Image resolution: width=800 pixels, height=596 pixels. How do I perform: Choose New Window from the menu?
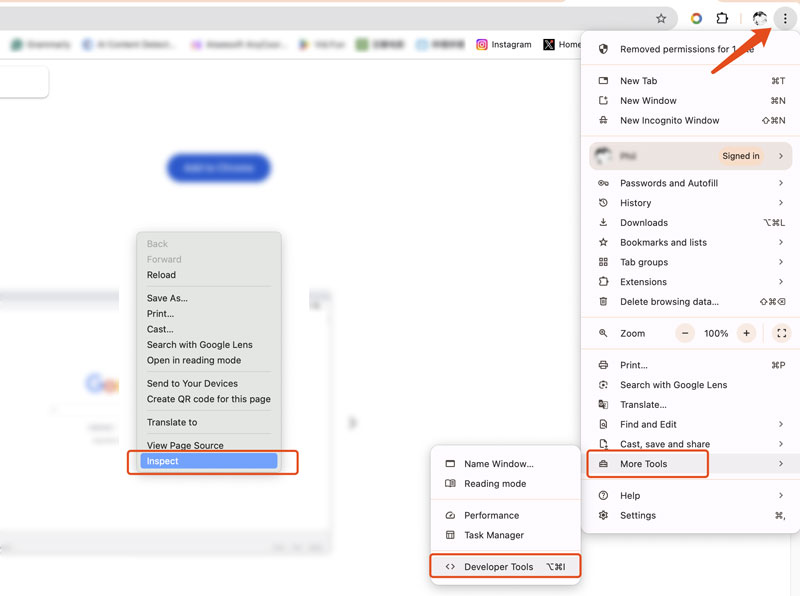(x=691, y=101)
